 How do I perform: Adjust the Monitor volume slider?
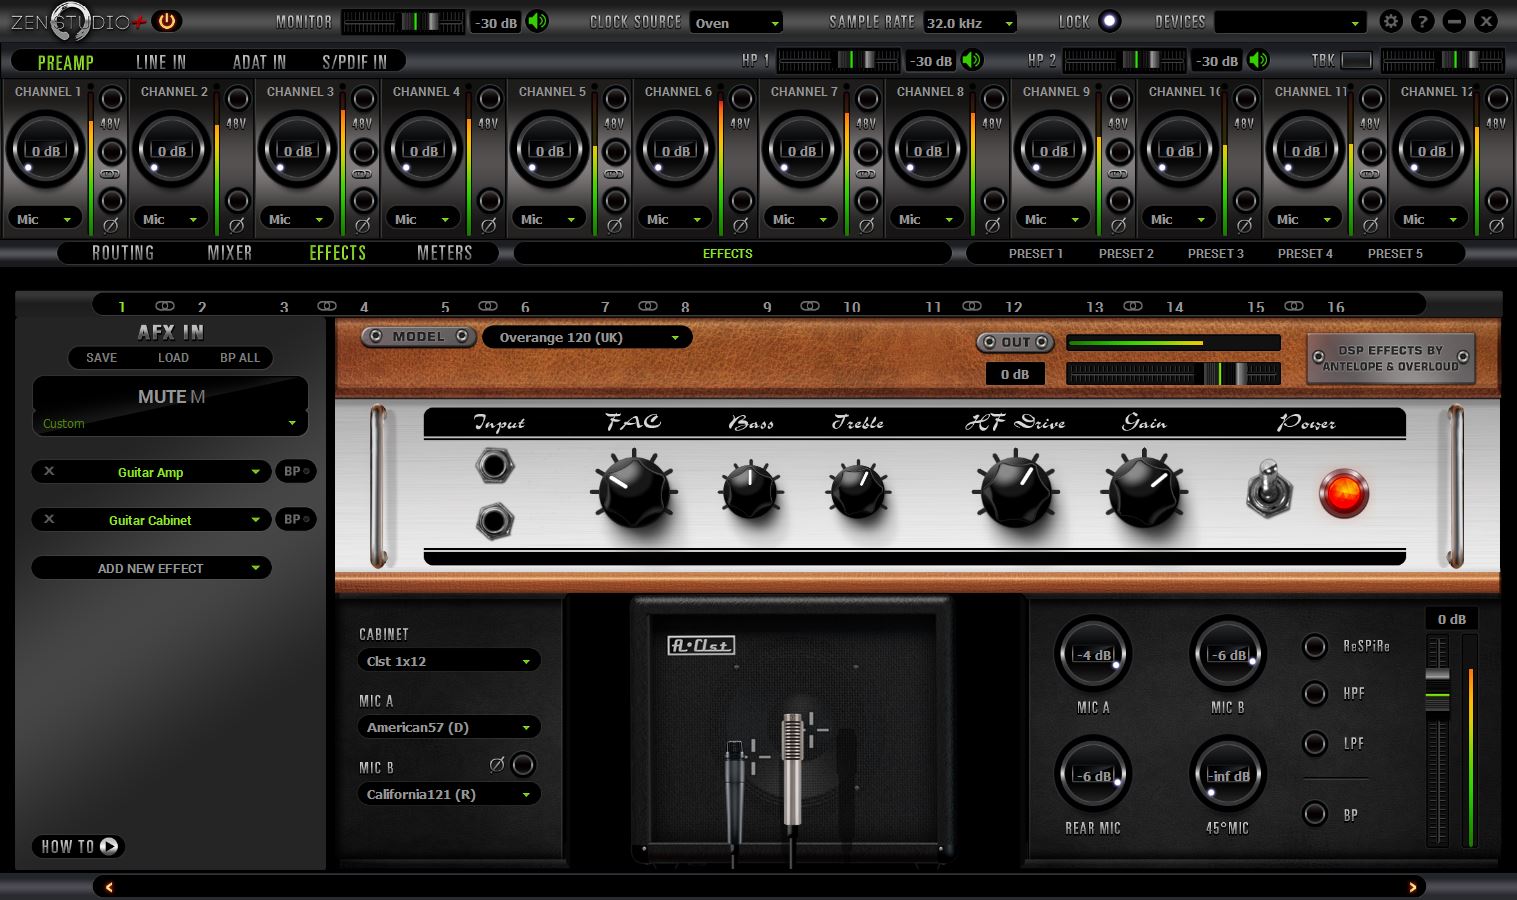[x=403, y=22]
